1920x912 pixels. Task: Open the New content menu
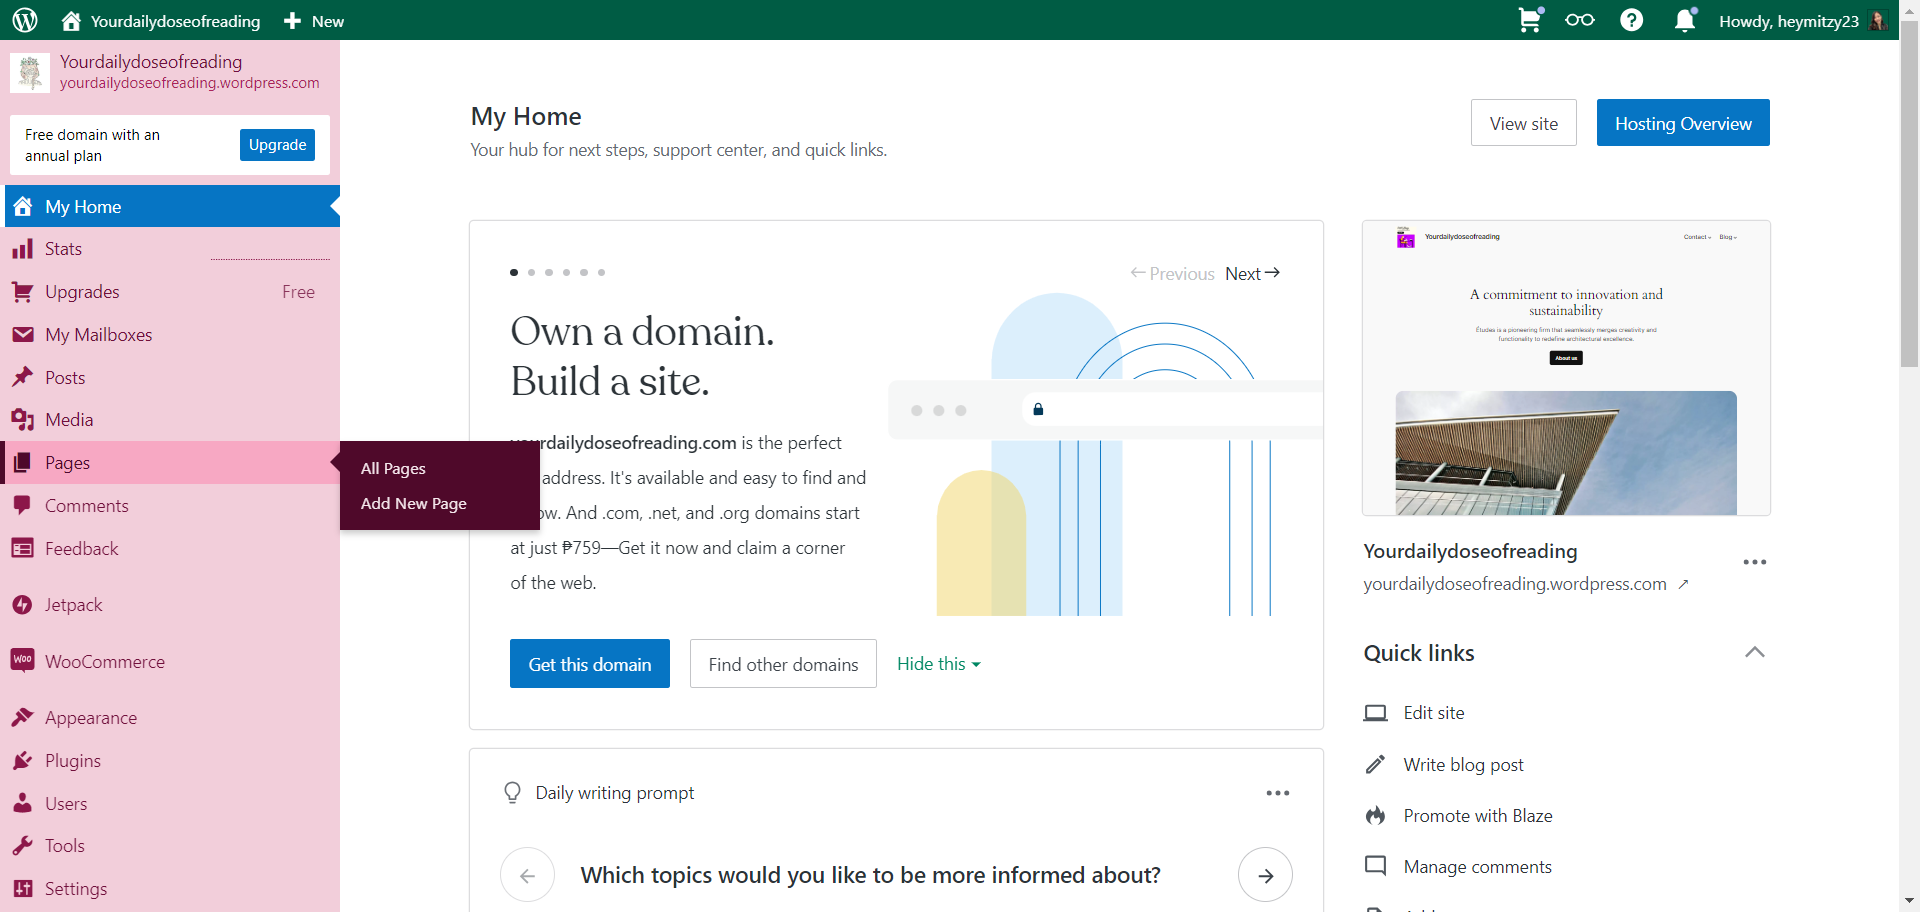coord(314,21)
